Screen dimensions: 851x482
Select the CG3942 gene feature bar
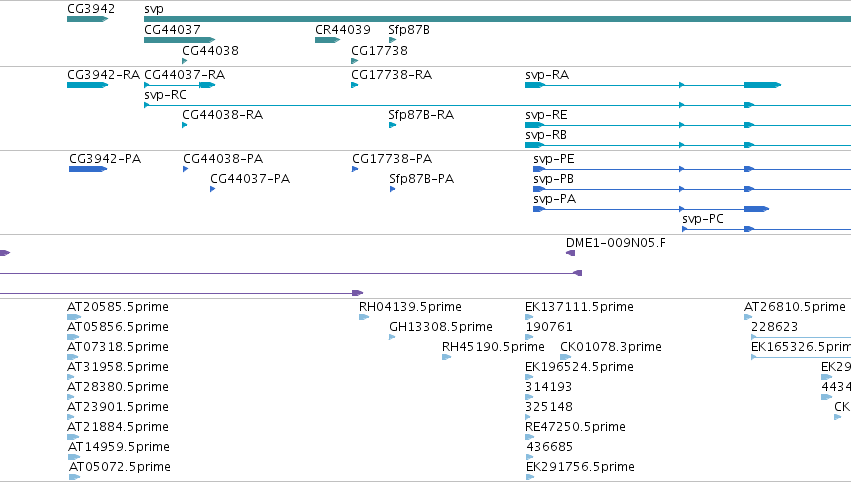coord(87,19)
